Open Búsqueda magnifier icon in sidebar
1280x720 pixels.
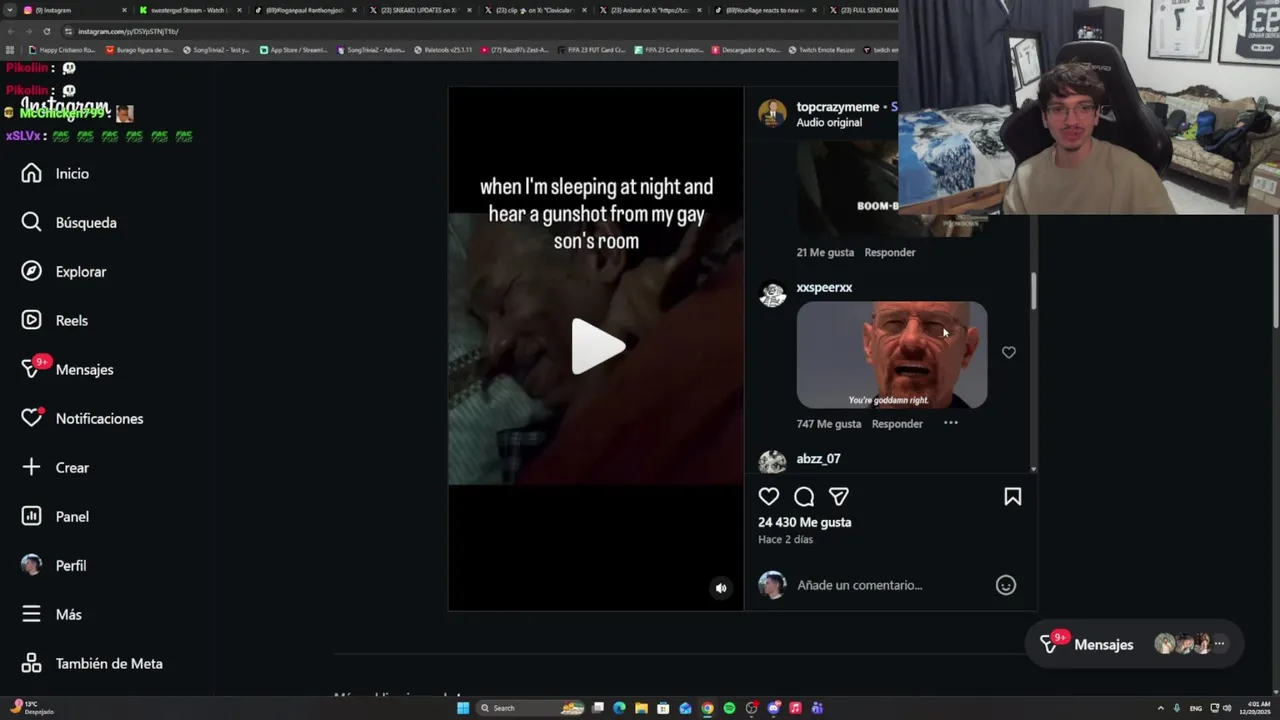point(32,223)
